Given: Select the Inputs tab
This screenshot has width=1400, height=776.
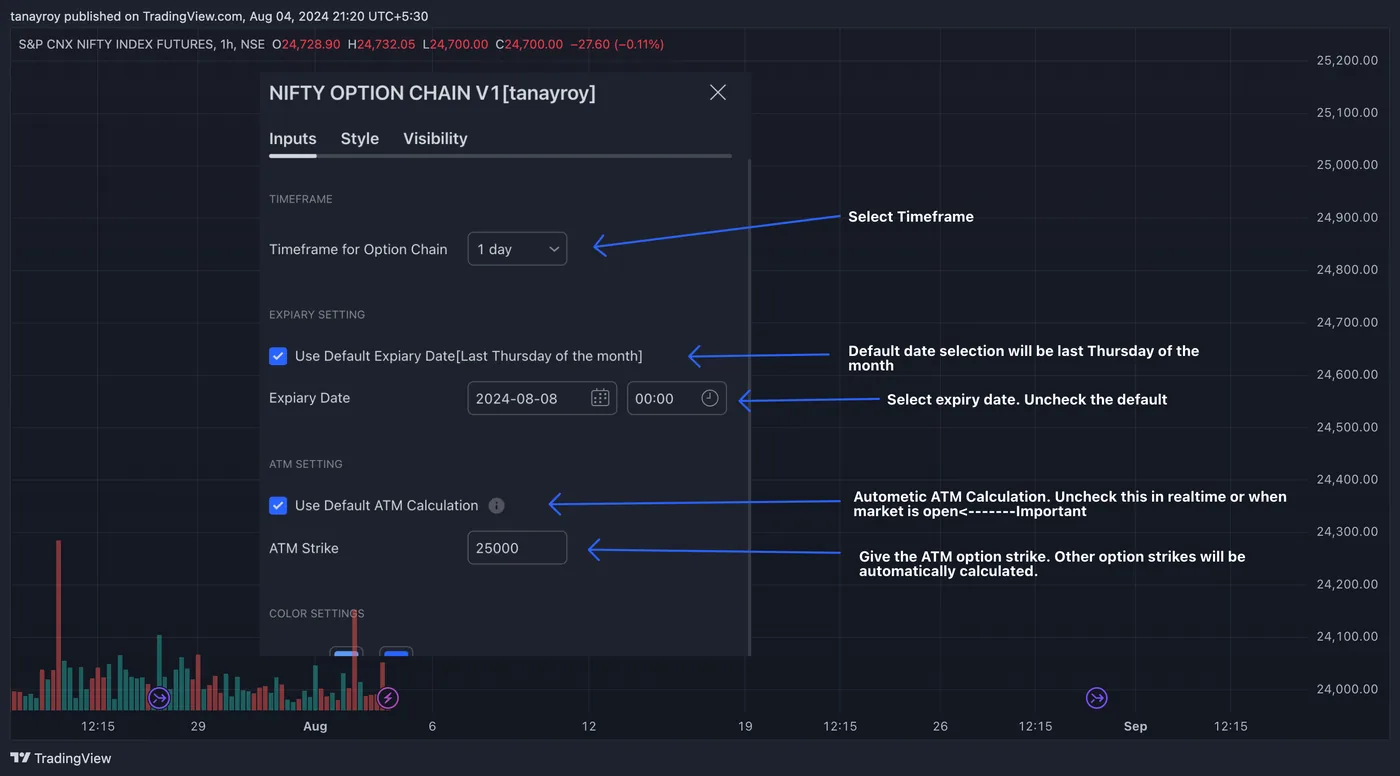Looking at the screenshot, I should tap(293, 139).
